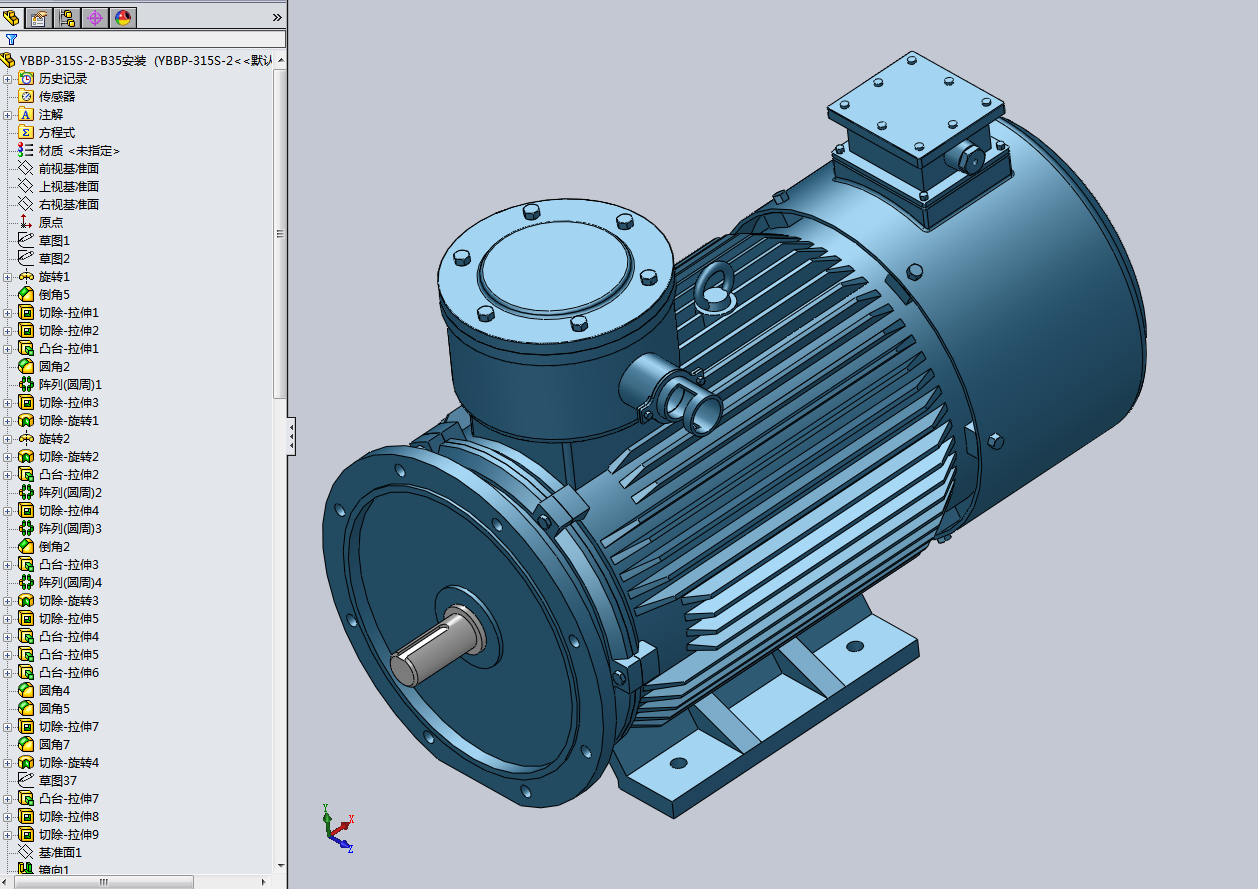Select 切除-旋转3 in the tree
The image size is (1258, 889).
point(69,601)
